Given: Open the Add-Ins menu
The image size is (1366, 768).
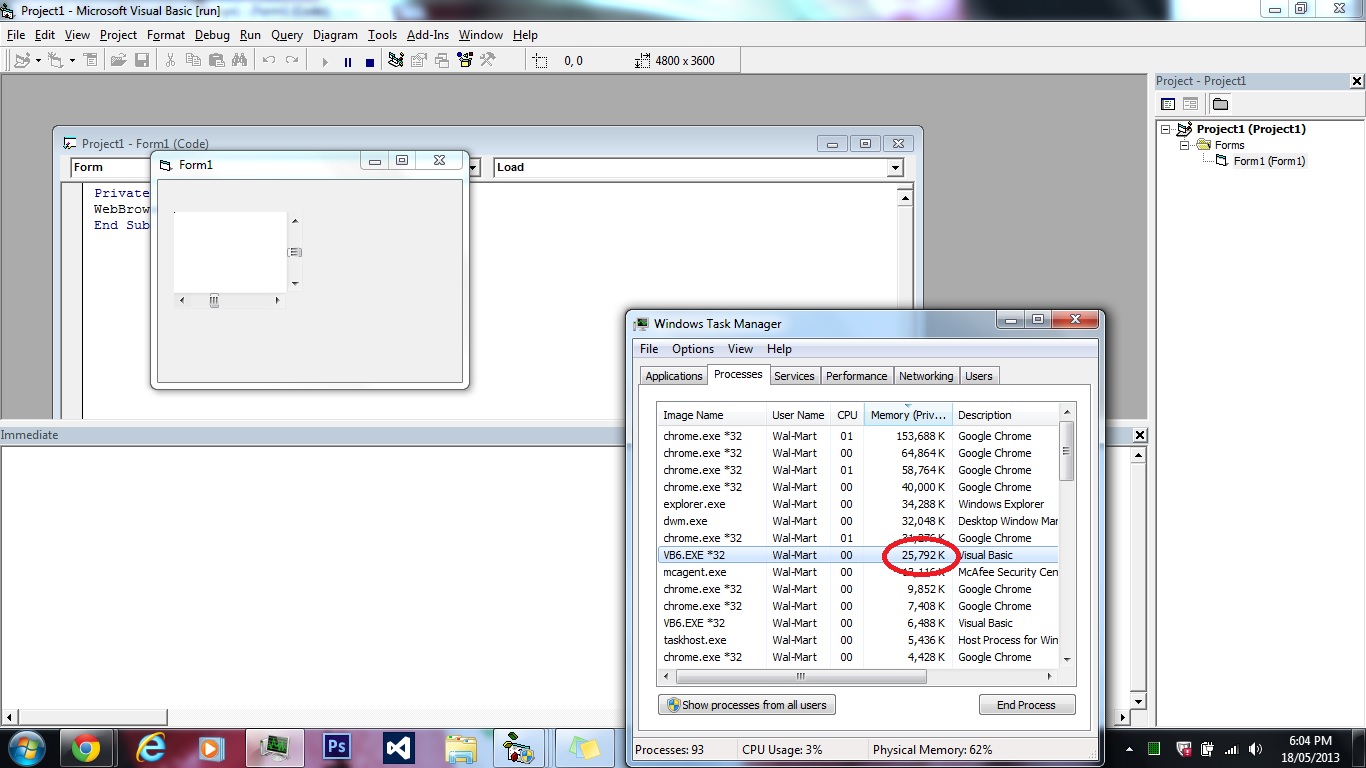Looking at the screenshot, I should click(428, 35).
